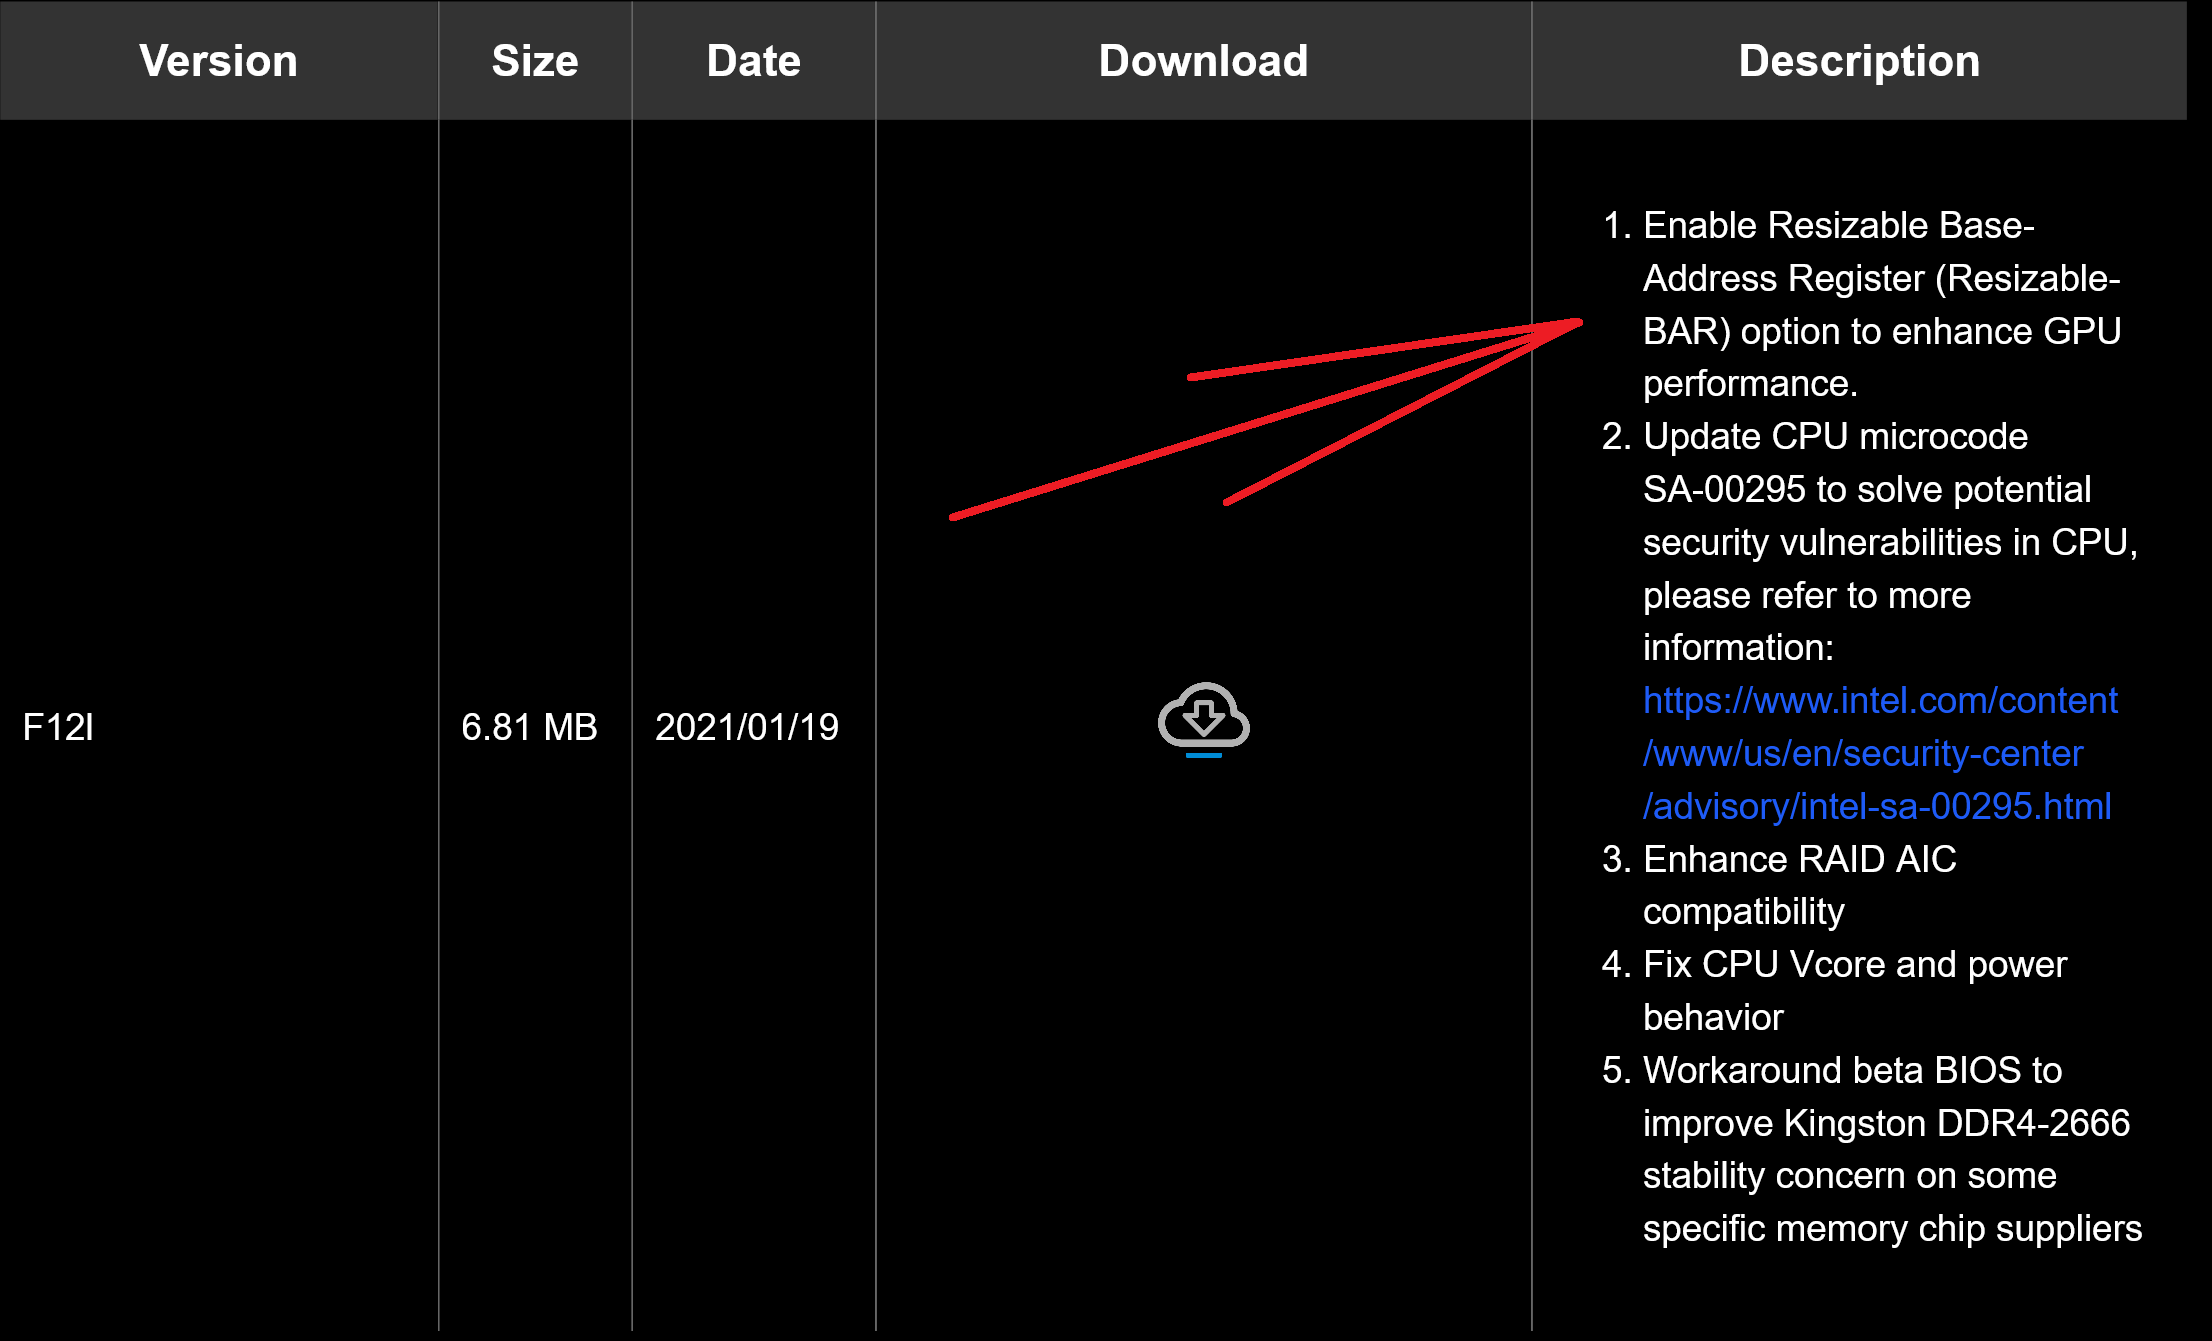The image size is (2212, 1341).
Task: Click the Date column header
Action: 753,61
